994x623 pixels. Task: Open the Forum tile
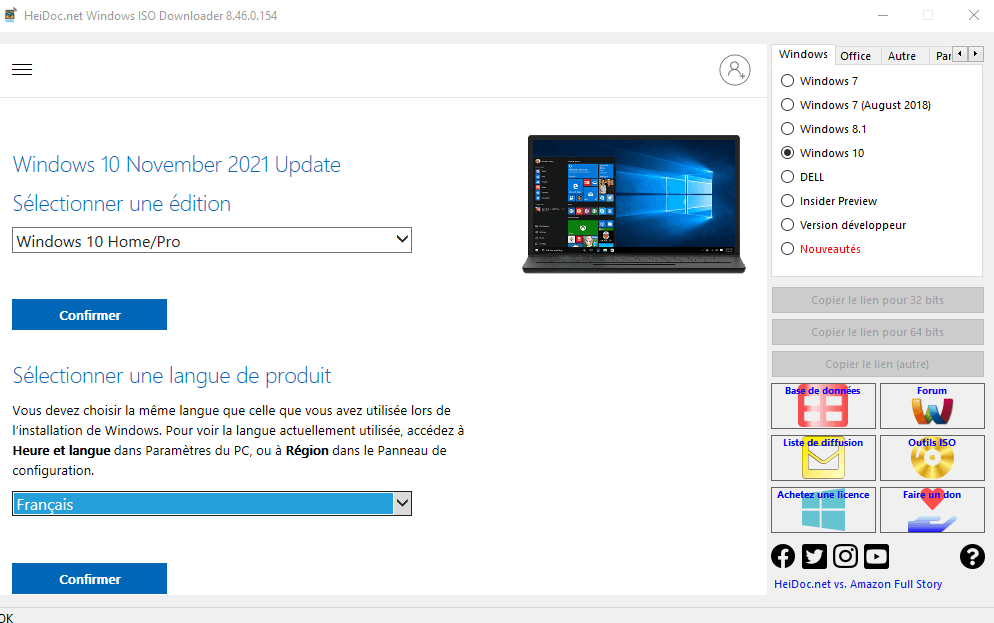point(932,406)
